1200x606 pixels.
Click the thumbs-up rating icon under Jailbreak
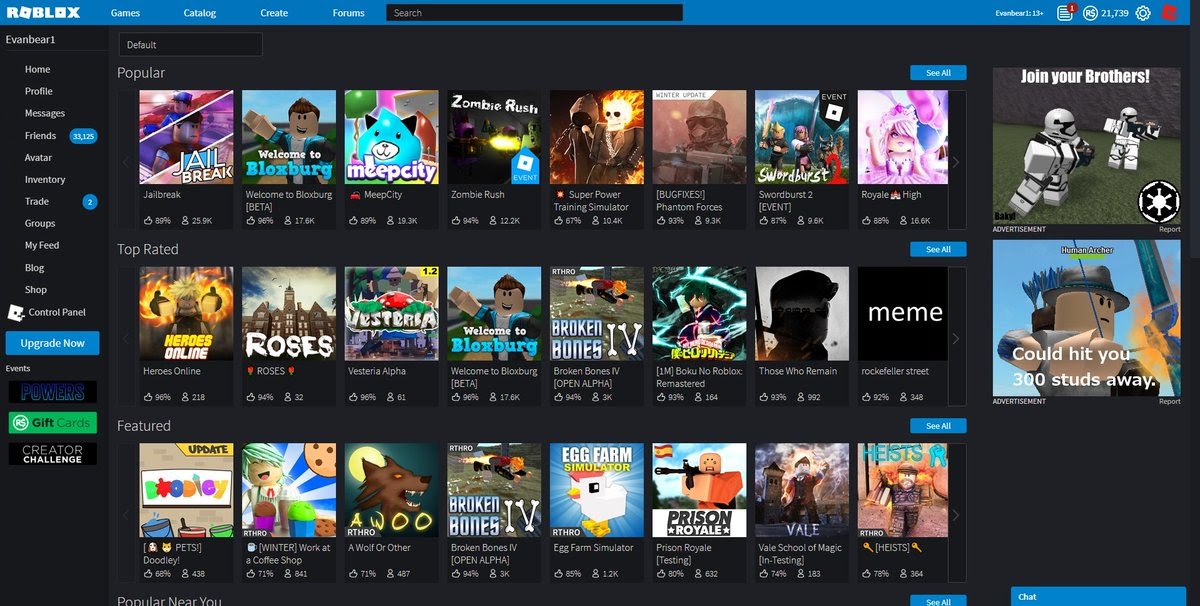point(149,220)
